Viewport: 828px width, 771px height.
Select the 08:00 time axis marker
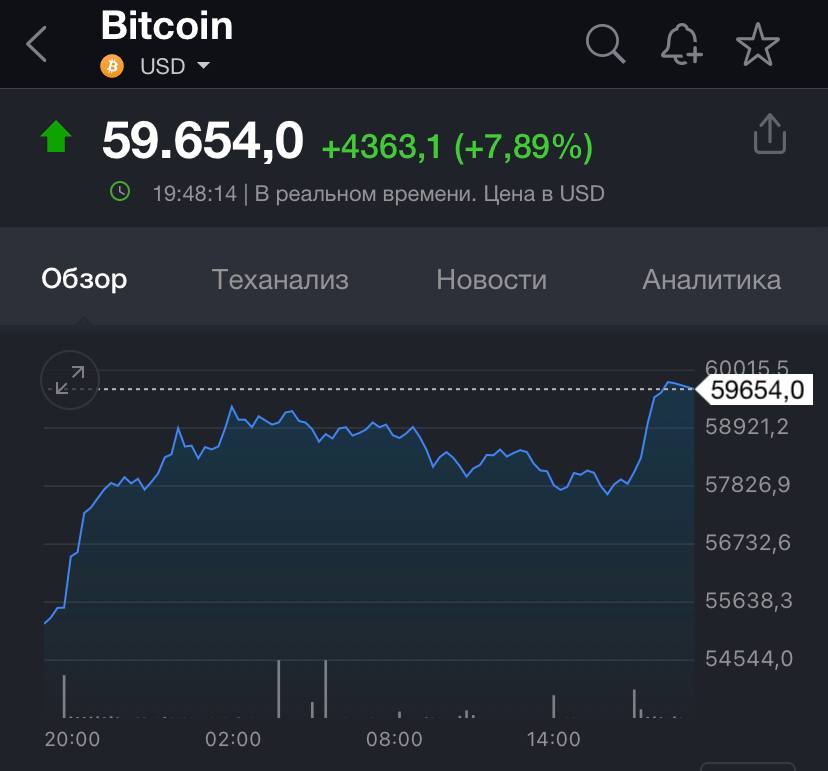click(394, 739)
